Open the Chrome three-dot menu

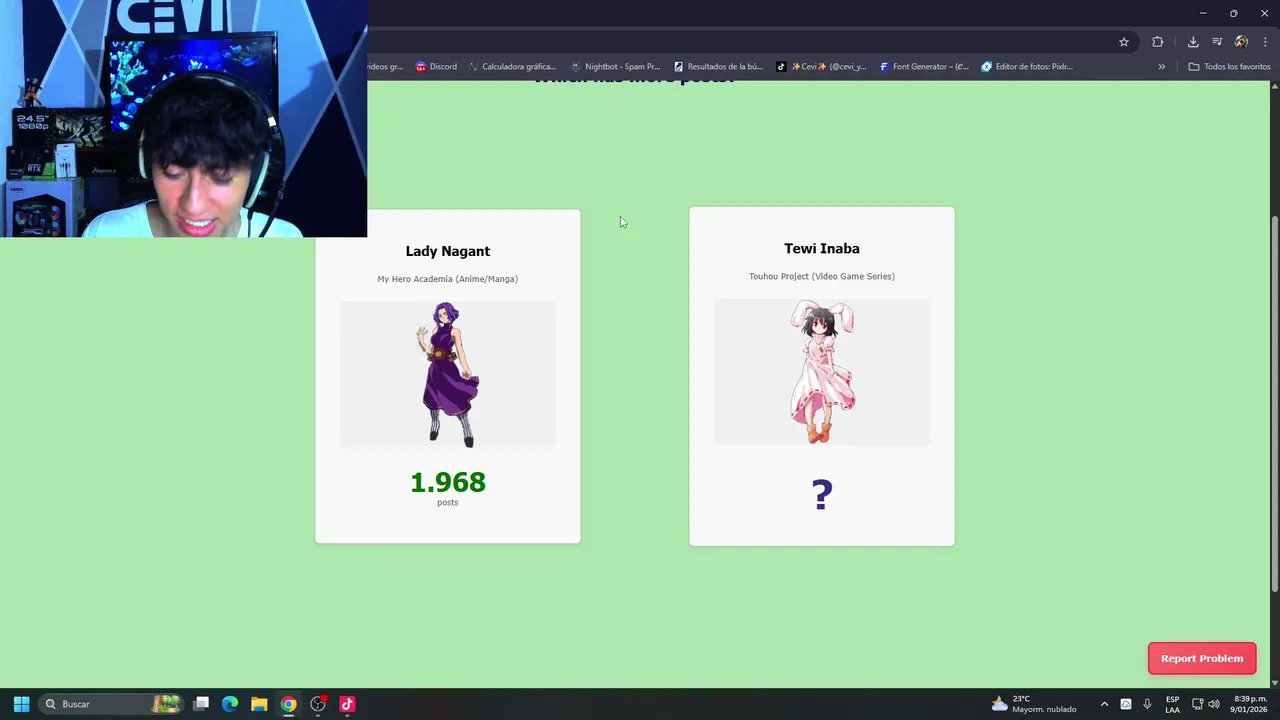pos(1265,42)
